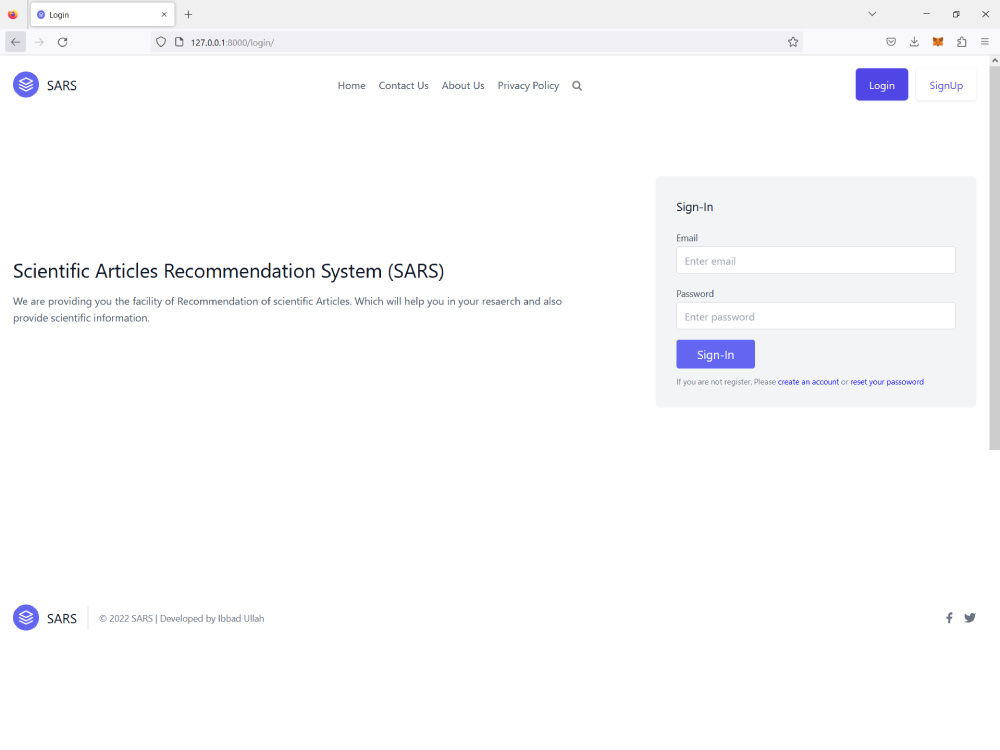The height and width of the screenshot is (750, 1000).
Task: Open the Home nav link
Action: (351, 85)
